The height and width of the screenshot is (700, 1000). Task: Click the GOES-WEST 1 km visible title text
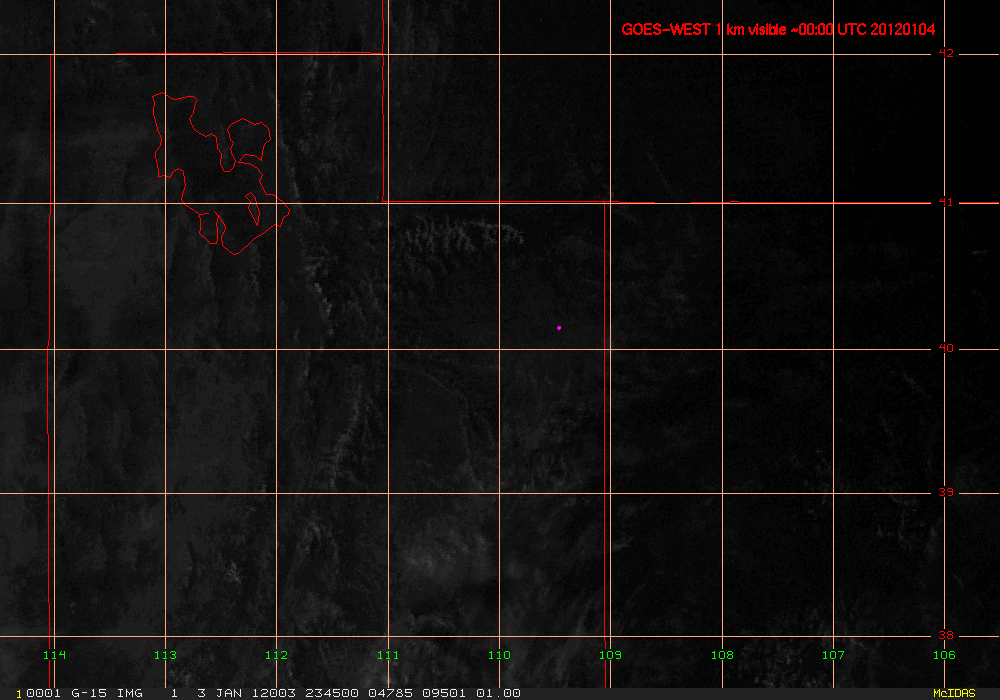778,29
